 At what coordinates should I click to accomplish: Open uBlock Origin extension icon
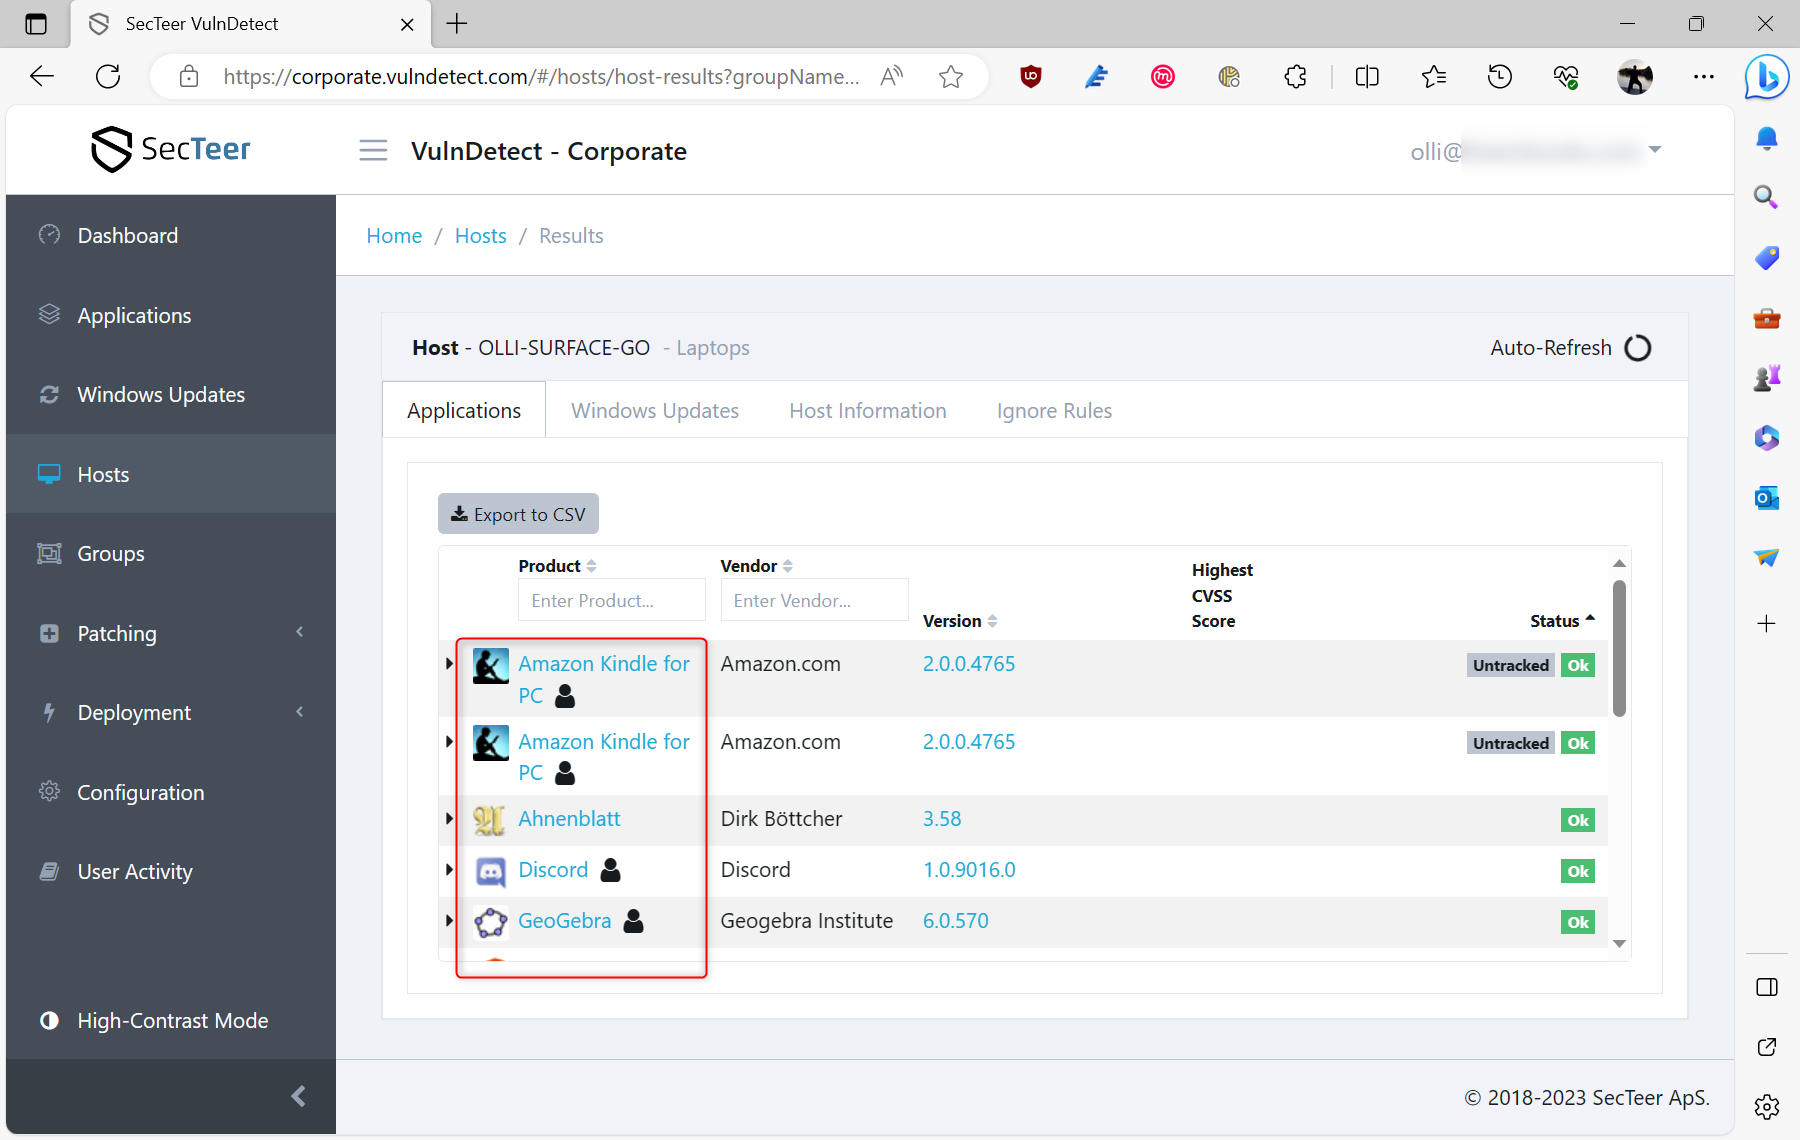pos(1030,77)
